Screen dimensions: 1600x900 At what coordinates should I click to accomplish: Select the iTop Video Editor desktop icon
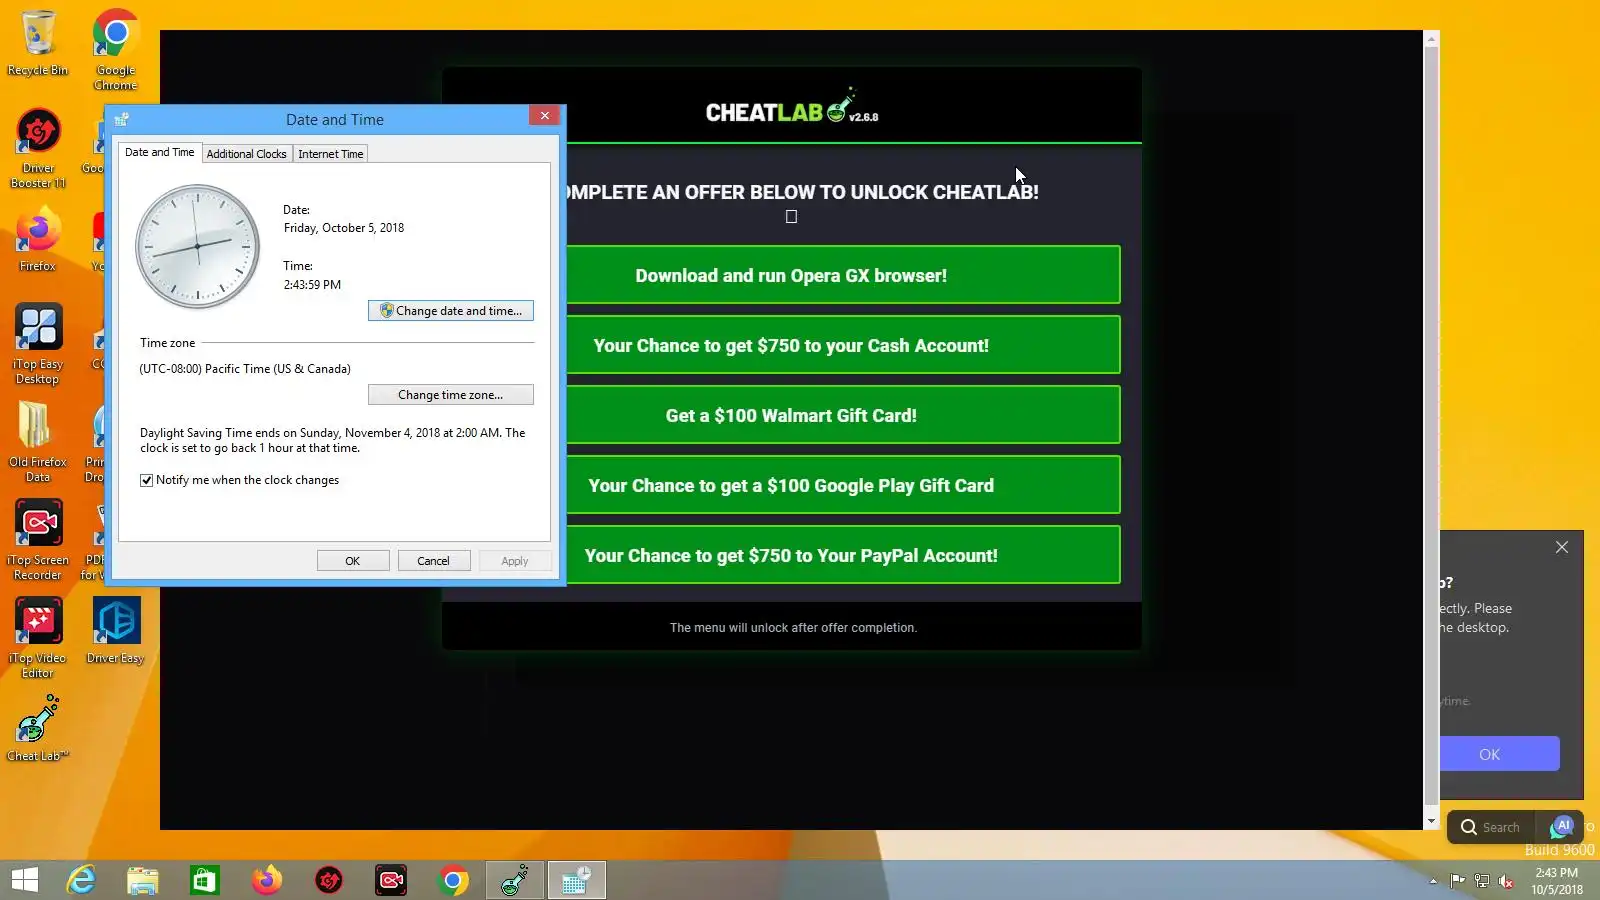tap(38, 638)
